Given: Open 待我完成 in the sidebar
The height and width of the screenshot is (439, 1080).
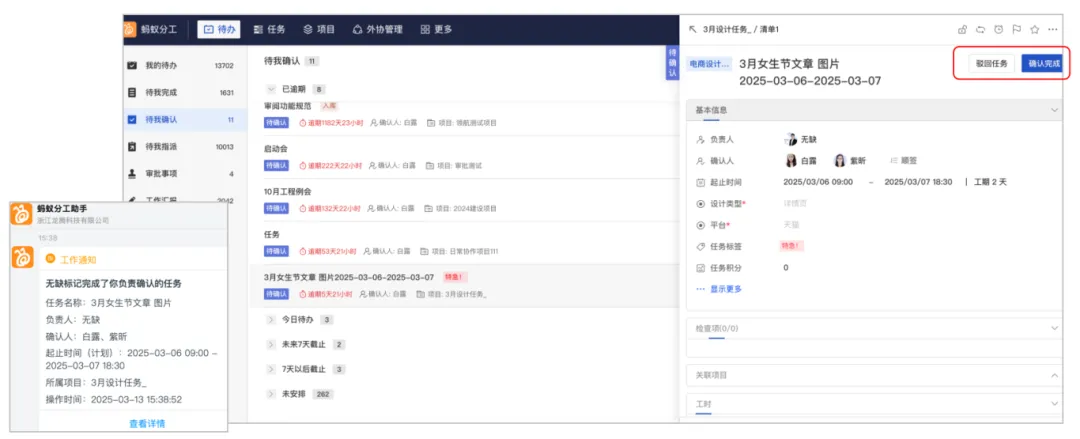Looking at the screenshot, I should tap(185, 92).
